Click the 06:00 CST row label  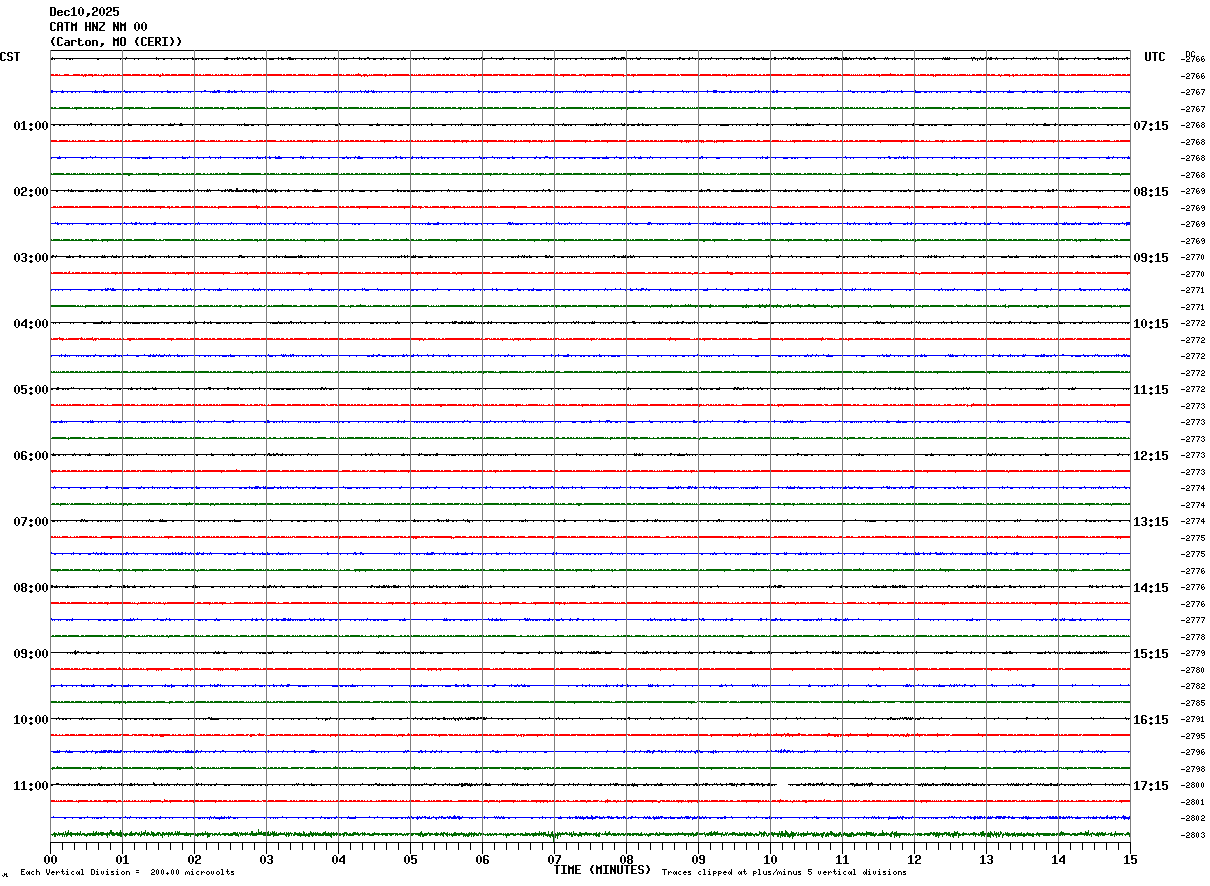[31, 456]
